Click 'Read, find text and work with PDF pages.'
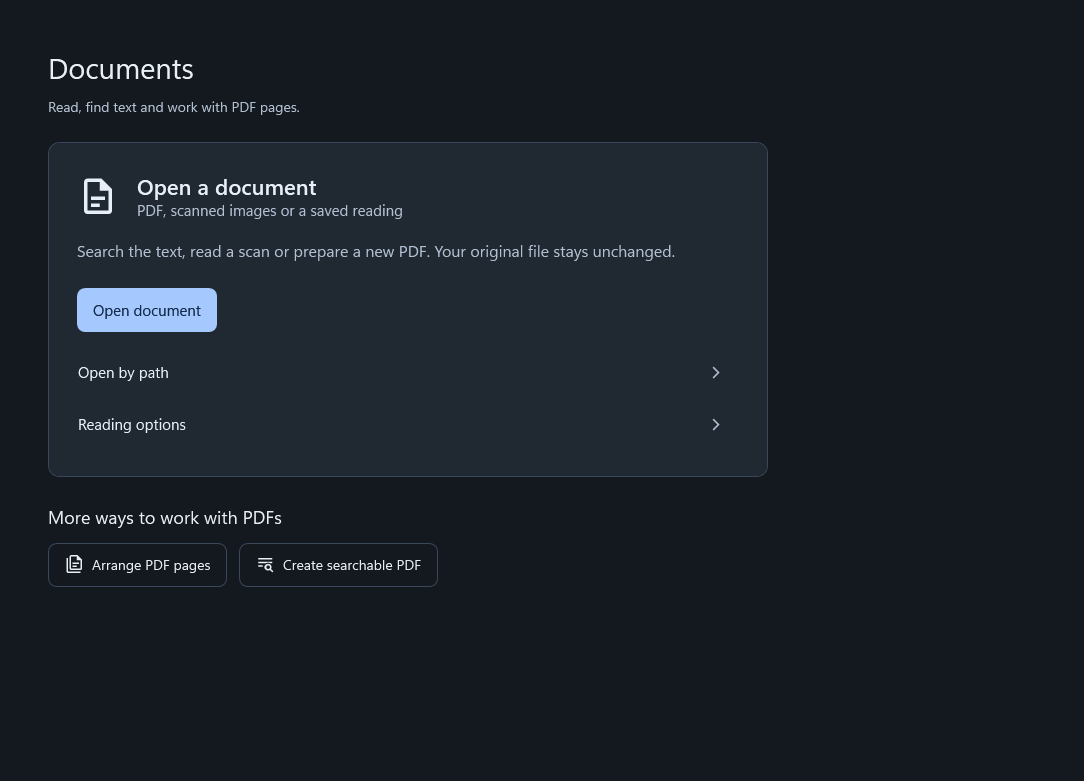 [174, 107]
